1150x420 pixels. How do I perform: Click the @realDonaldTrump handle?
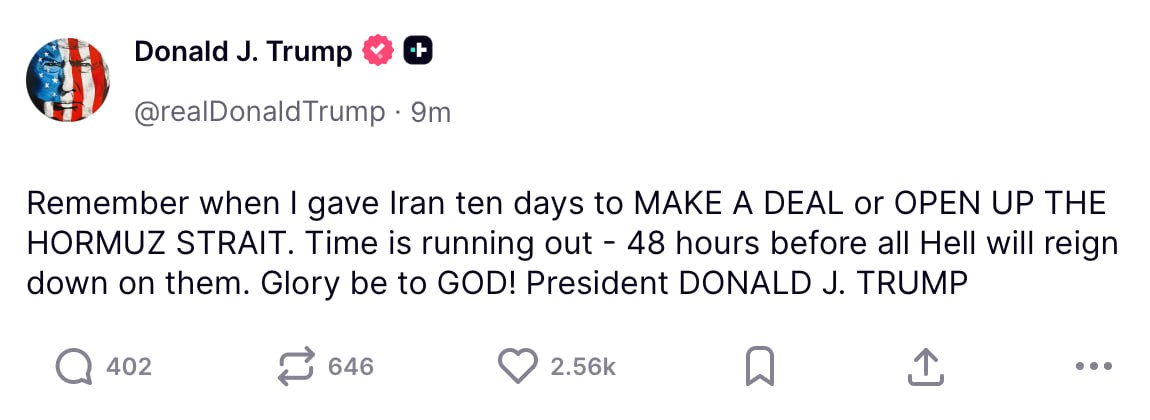point(260,113)
